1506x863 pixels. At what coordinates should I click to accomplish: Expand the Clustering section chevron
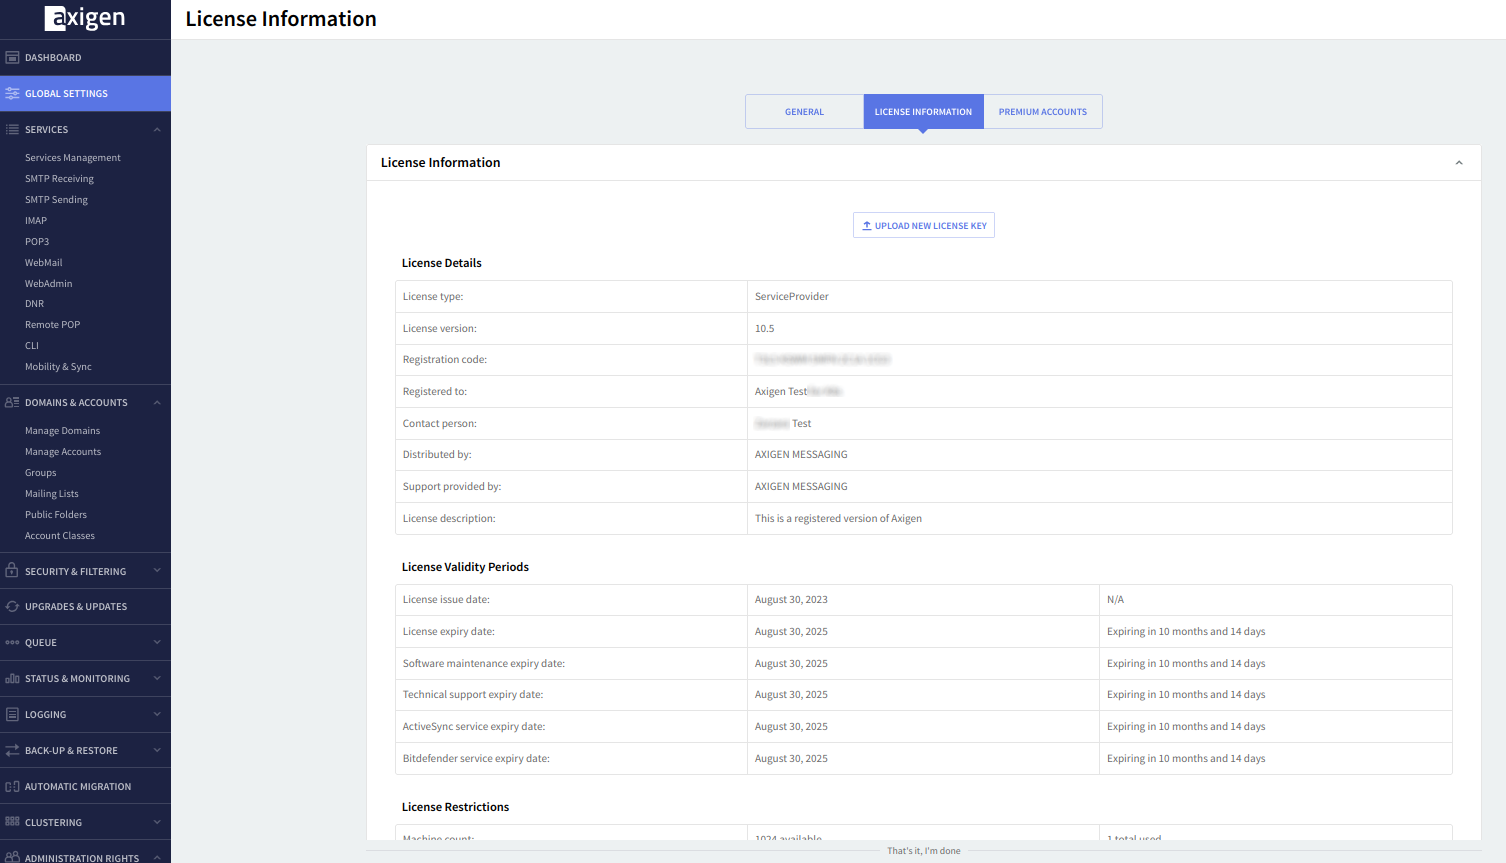(157, 823)
